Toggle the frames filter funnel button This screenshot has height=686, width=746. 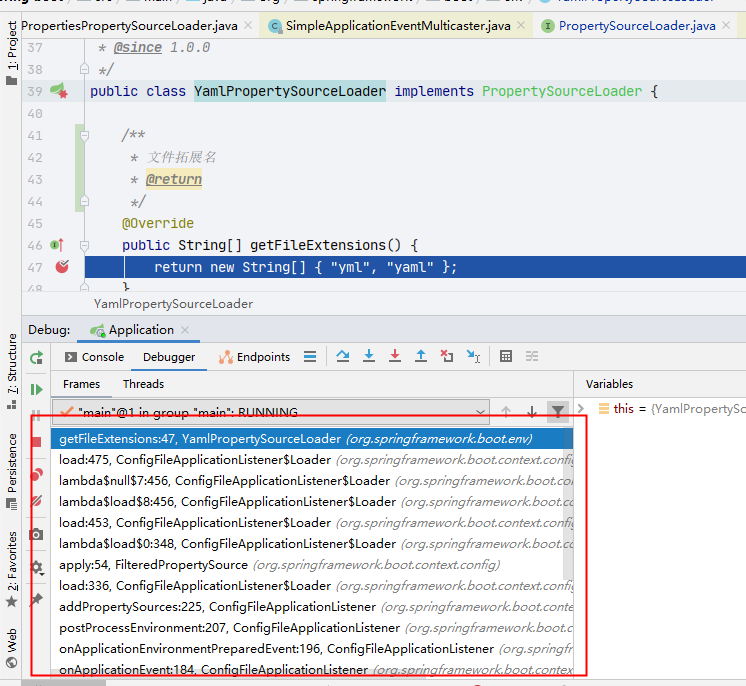coord(557,411)
